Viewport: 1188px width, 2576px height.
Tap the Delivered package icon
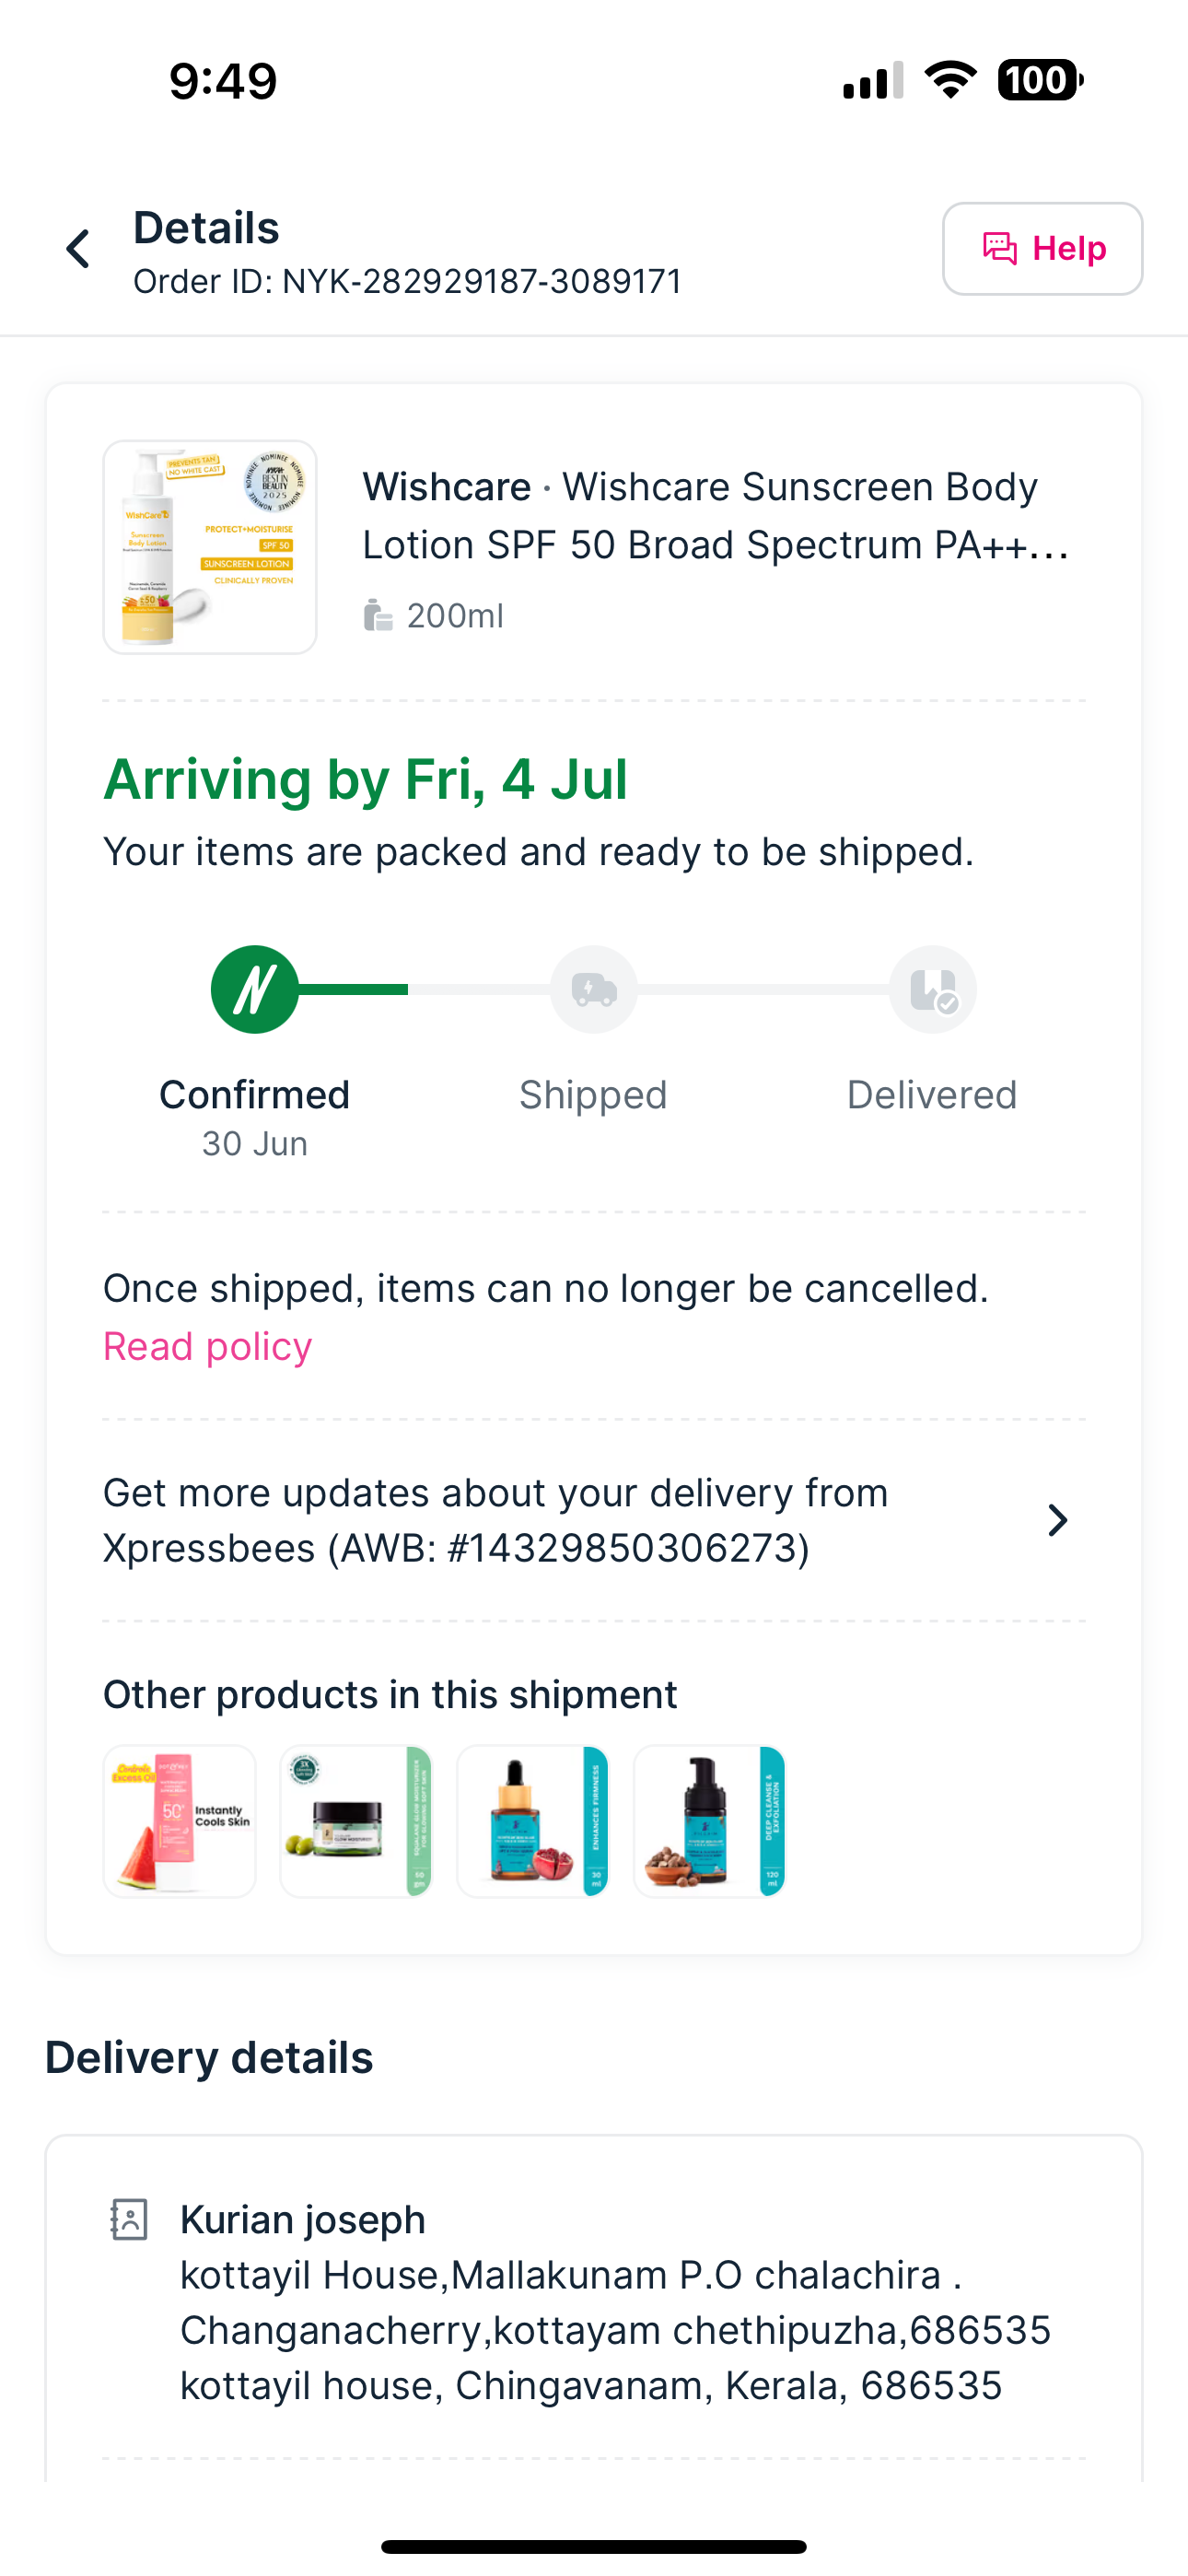pyautogui.click(x=932, y=990)
